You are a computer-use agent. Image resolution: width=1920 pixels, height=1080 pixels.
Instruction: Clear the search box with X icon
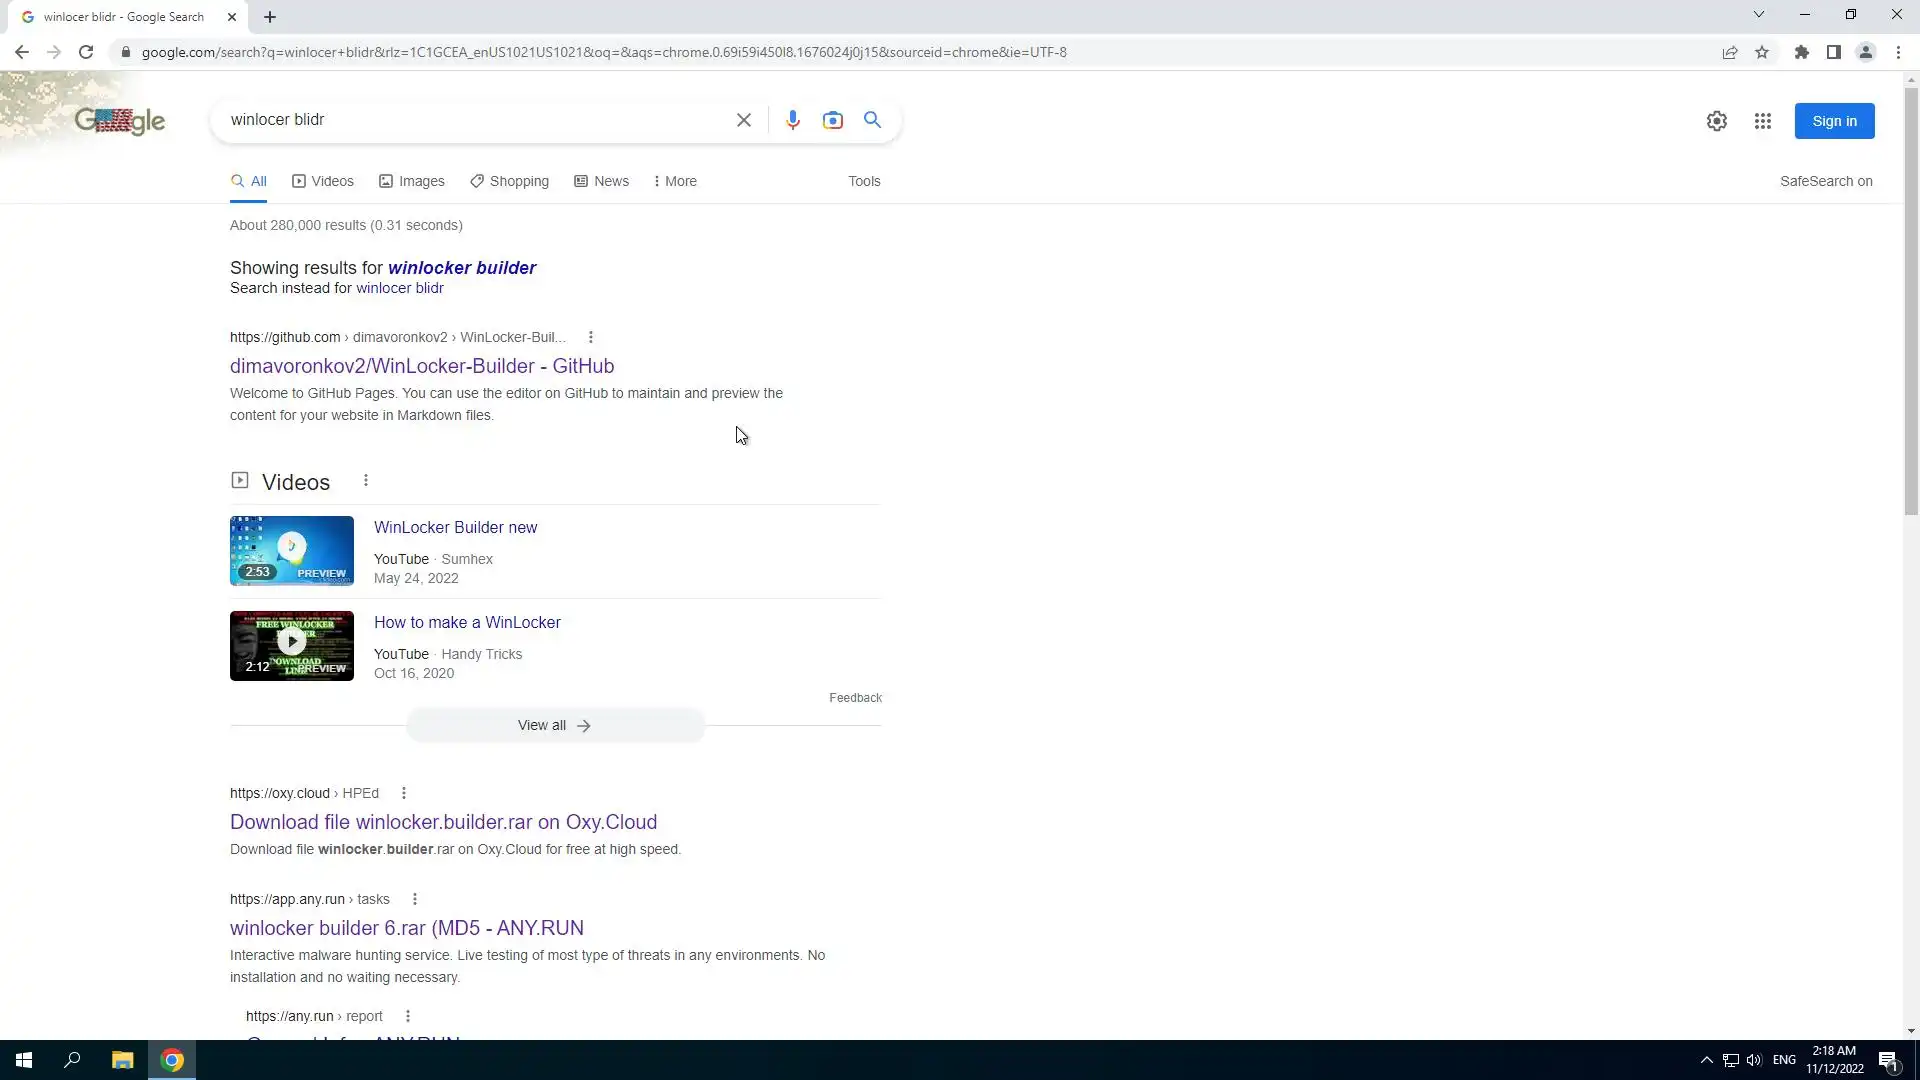743,120
